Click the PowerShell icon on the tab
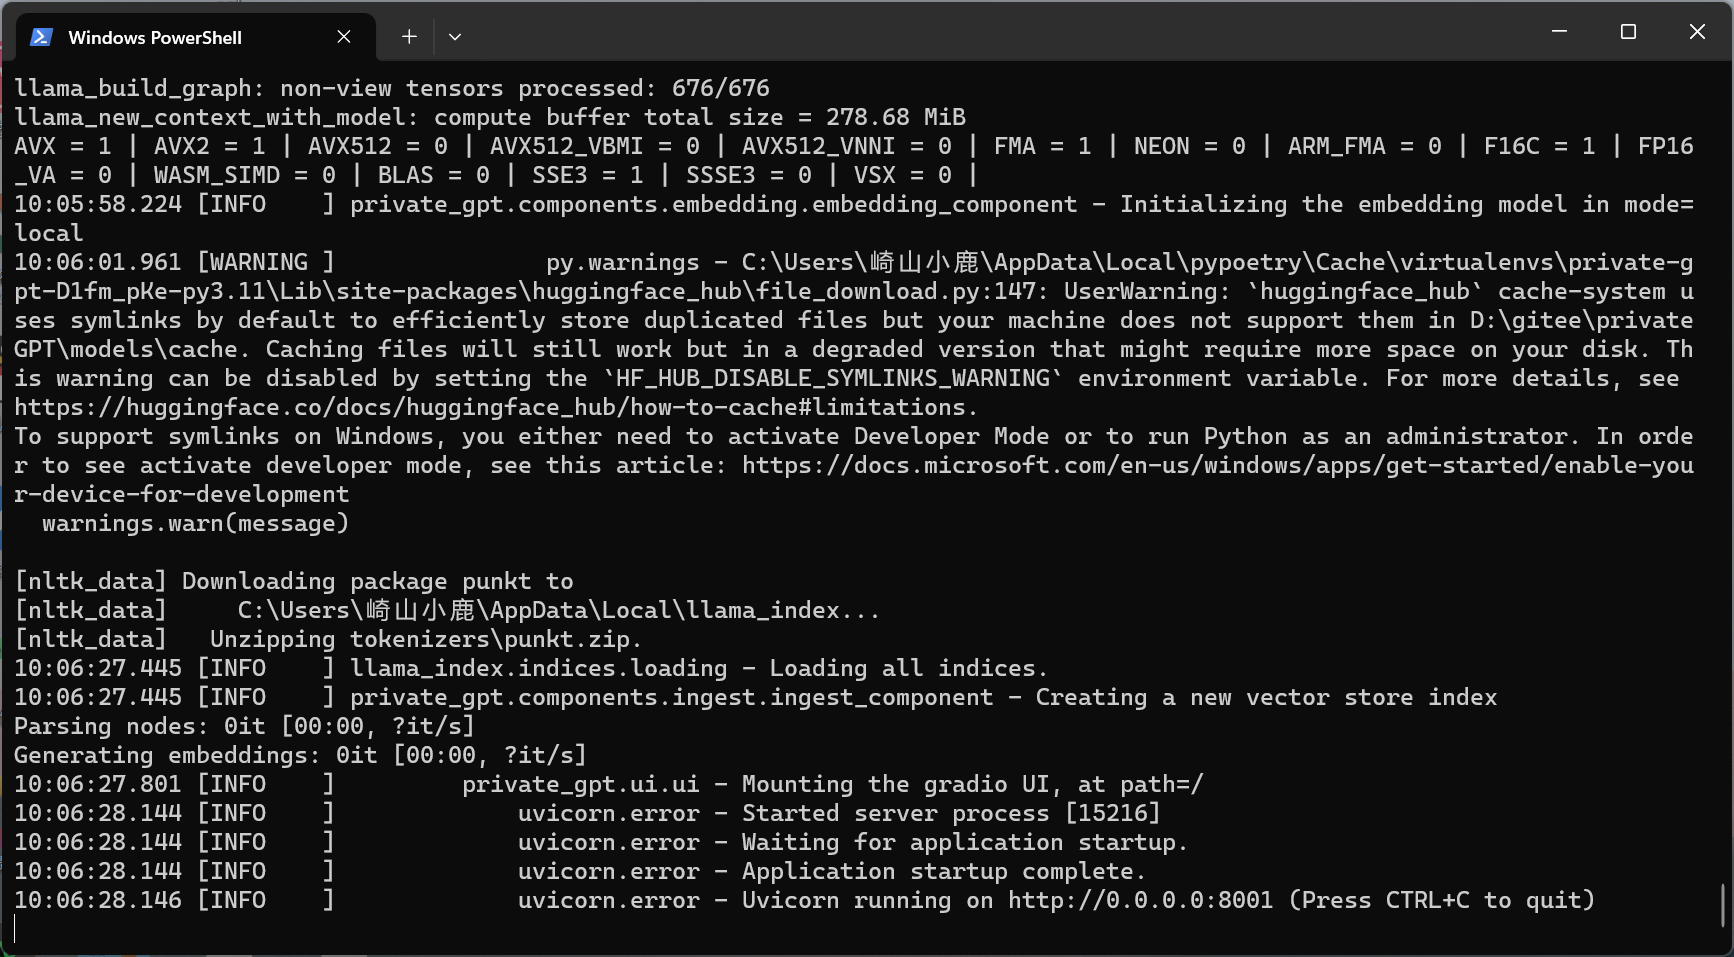The image size is (1734, 957). click(41, 37)
